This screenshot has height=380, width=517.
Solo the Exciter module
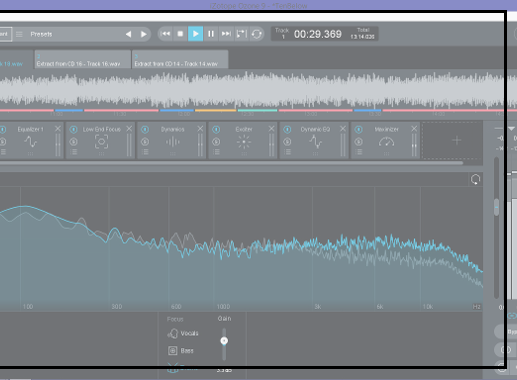click(216, 142)
